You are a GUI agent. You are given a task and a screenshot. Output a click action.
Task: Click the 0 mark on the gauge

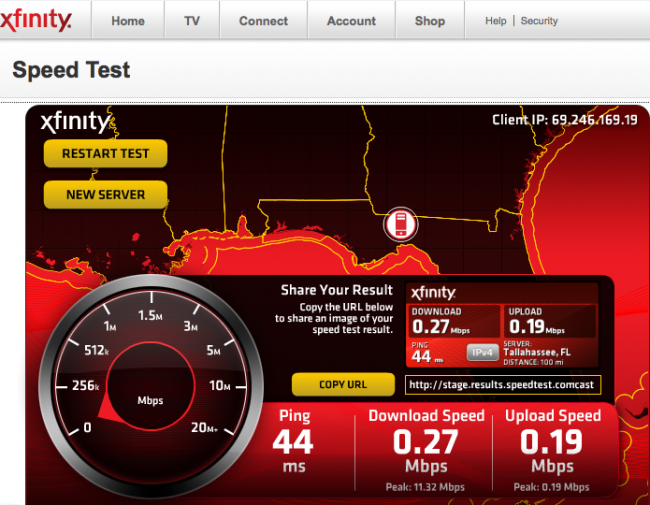point(87,427)
